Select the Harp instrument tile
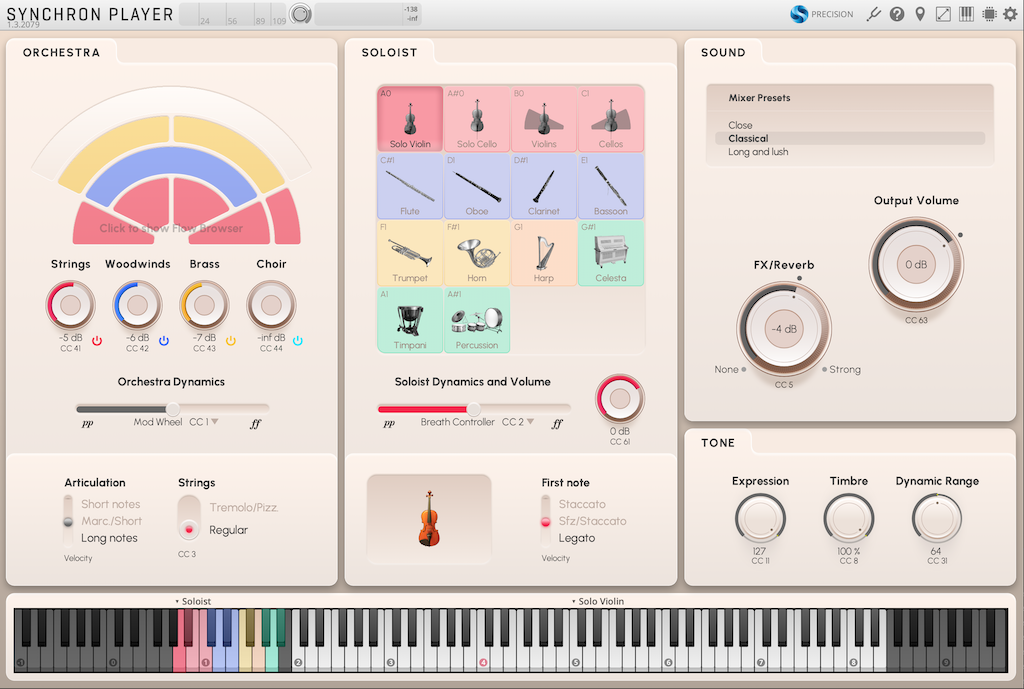1024x689 pixels. click(544, 253)
